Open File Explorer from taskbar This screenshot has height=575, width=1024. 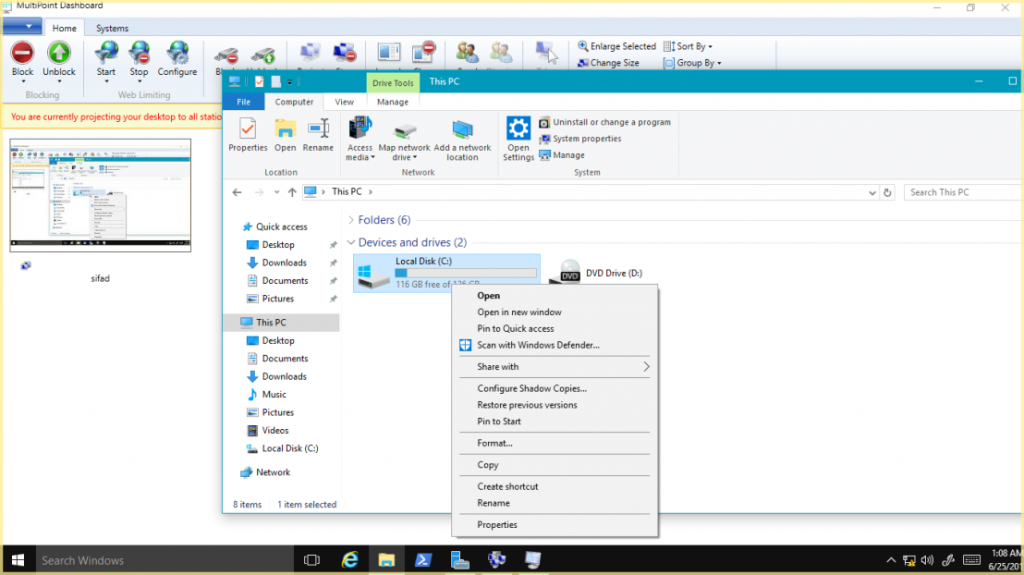(387, 560)
